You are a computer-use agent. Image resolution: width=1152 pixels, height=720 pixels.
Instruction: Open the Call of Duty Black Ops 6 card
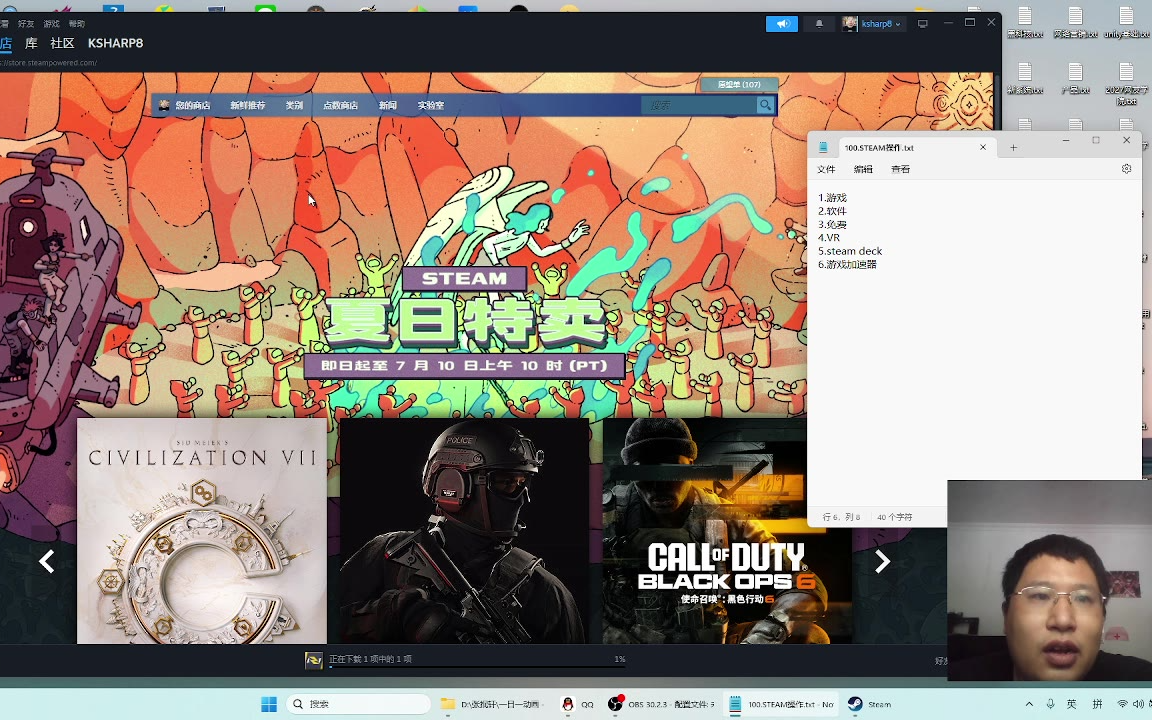coord(727,531)
